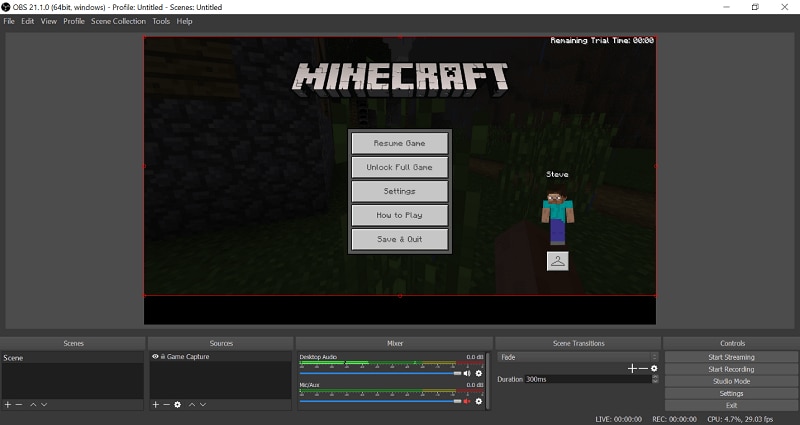Click the Mic/Aux label
This screenshot has height=425, width=800.
click(309, 385)
